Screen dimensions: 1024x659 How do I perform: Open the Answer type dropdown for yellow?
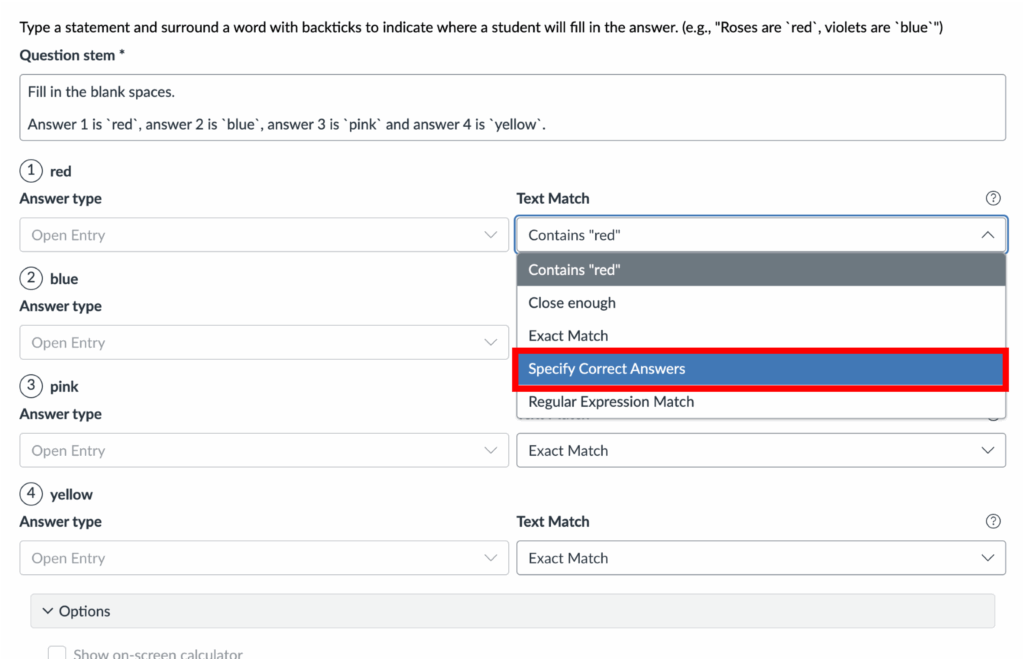tap(264, 558)
